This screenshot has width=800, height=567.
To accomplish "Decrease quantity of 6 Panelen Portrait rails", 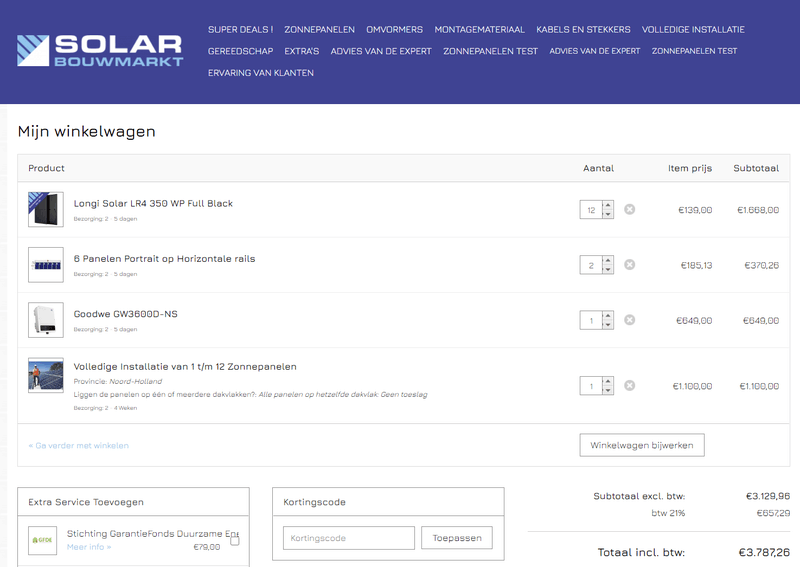I will (608, 269).
